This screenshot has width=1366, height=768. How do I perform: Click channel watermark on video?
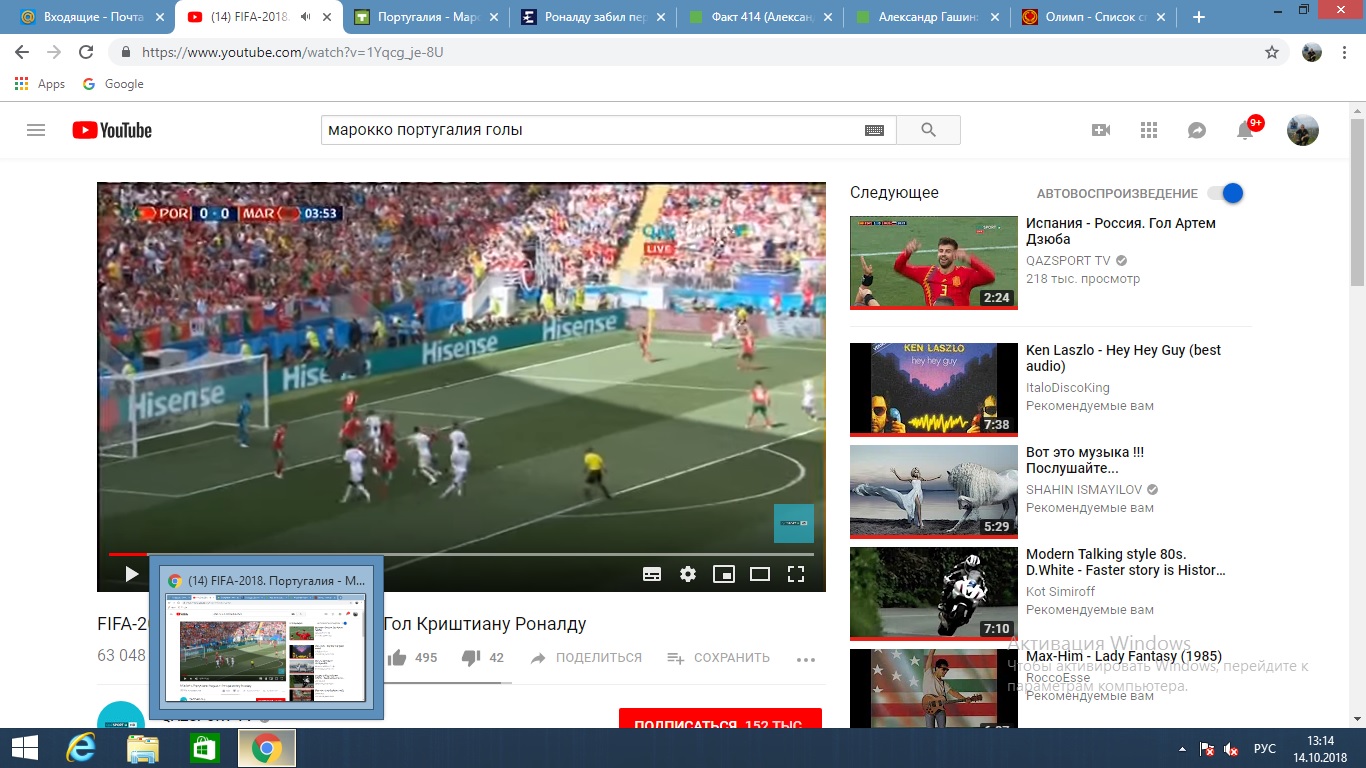[x=794, y=523]
